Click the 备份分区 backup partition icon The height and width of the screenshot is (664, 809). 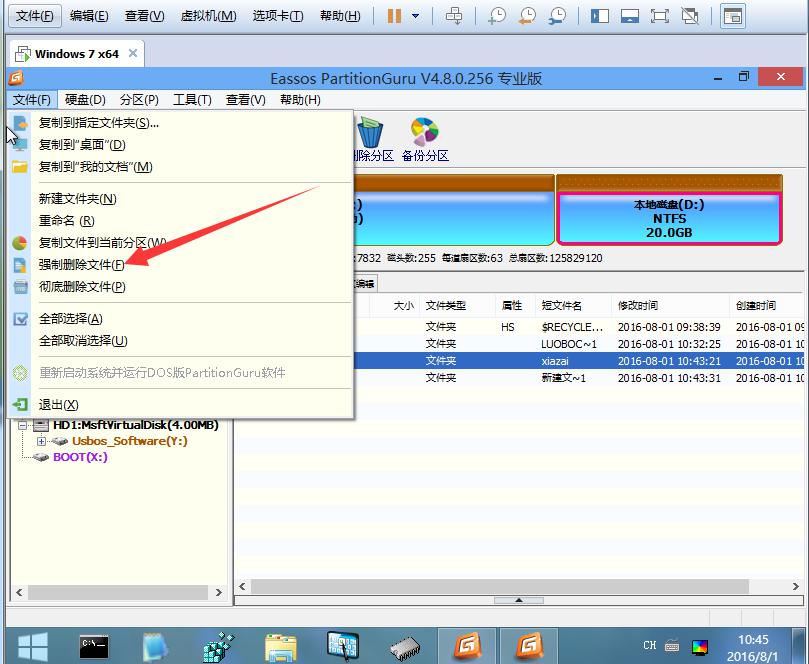(425, 133)
